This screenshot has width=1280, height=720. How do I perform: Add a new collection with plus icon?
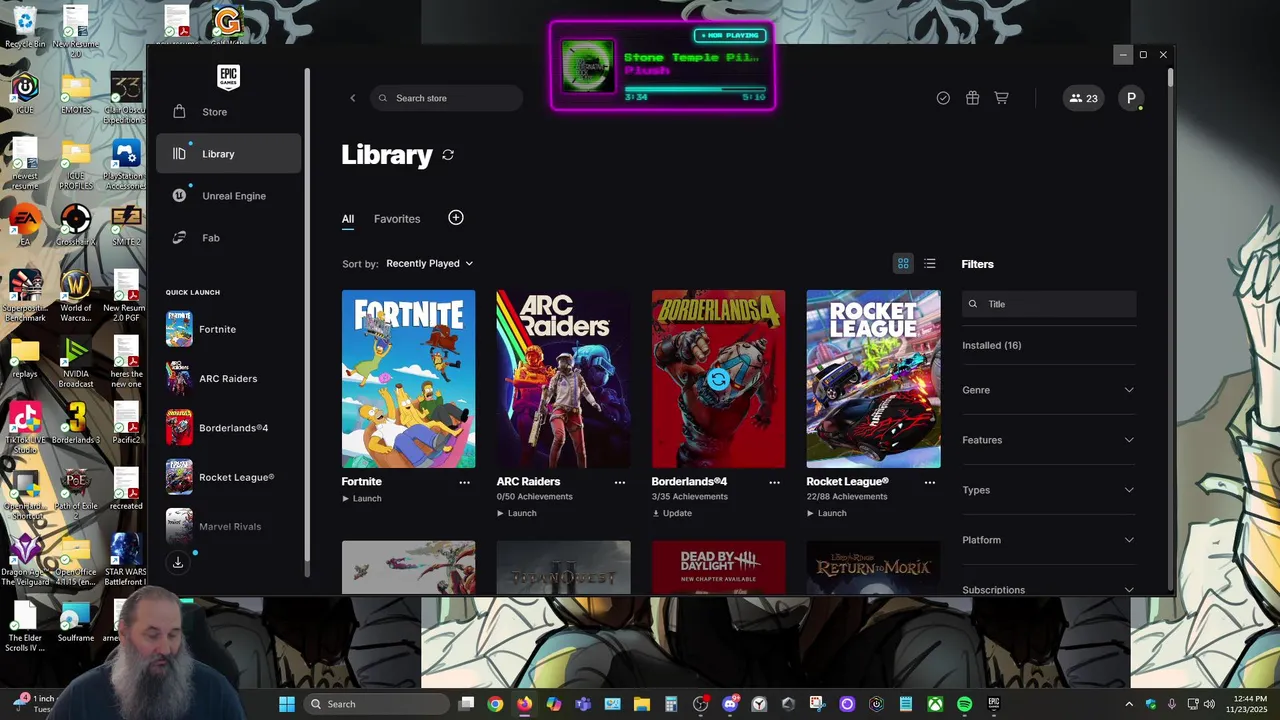click(x=456, y=218)
